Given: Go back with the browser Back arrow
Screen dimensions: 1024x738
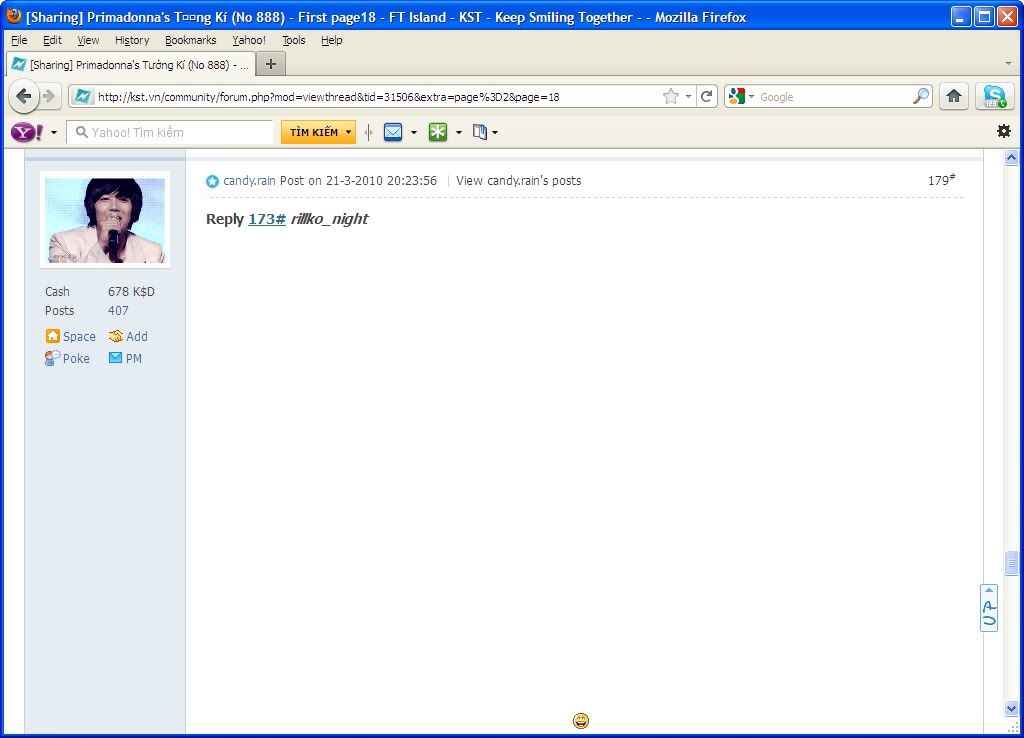Looking at the screenshot, I should point(24,97).
